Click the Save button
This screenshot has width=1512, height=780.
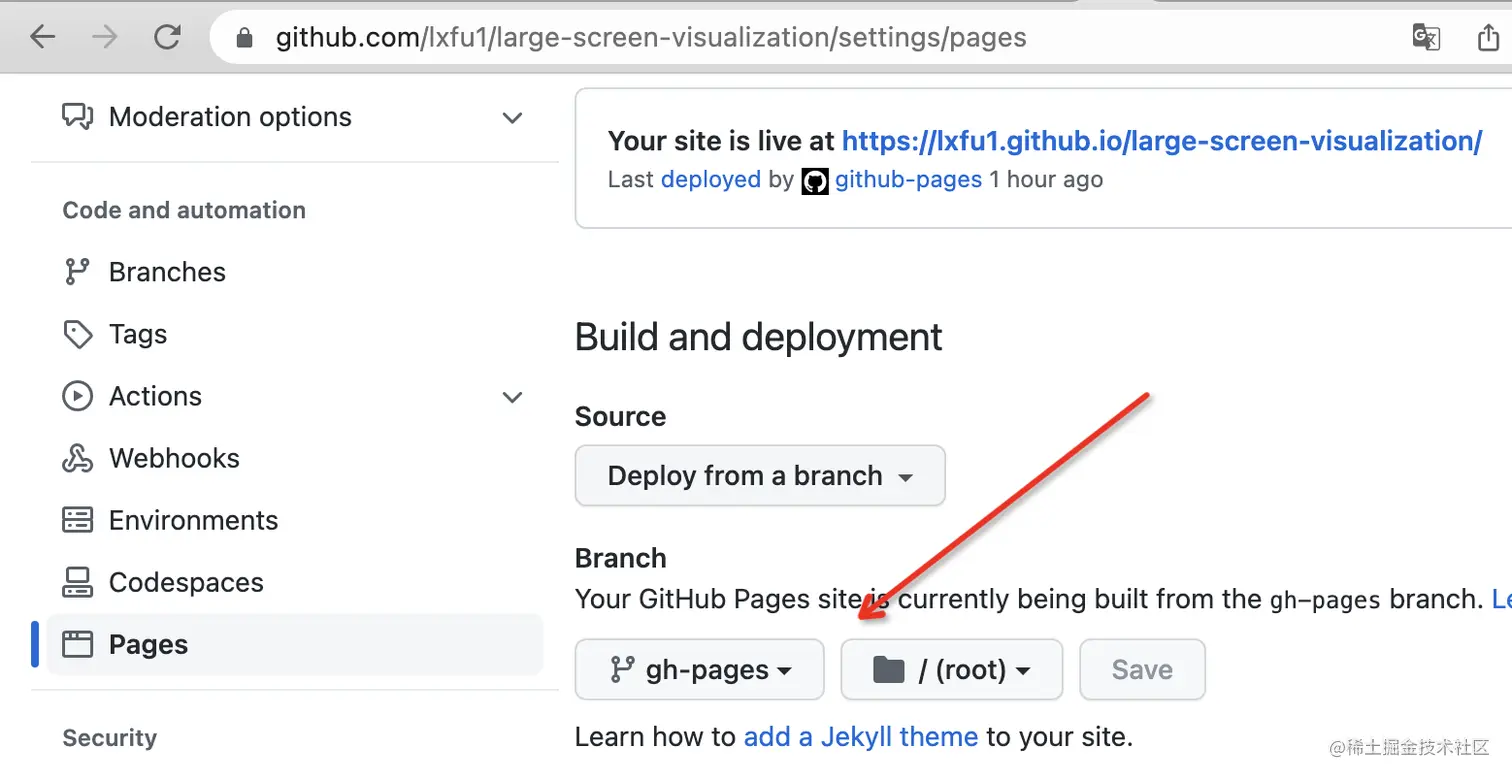click(1143, 670)
